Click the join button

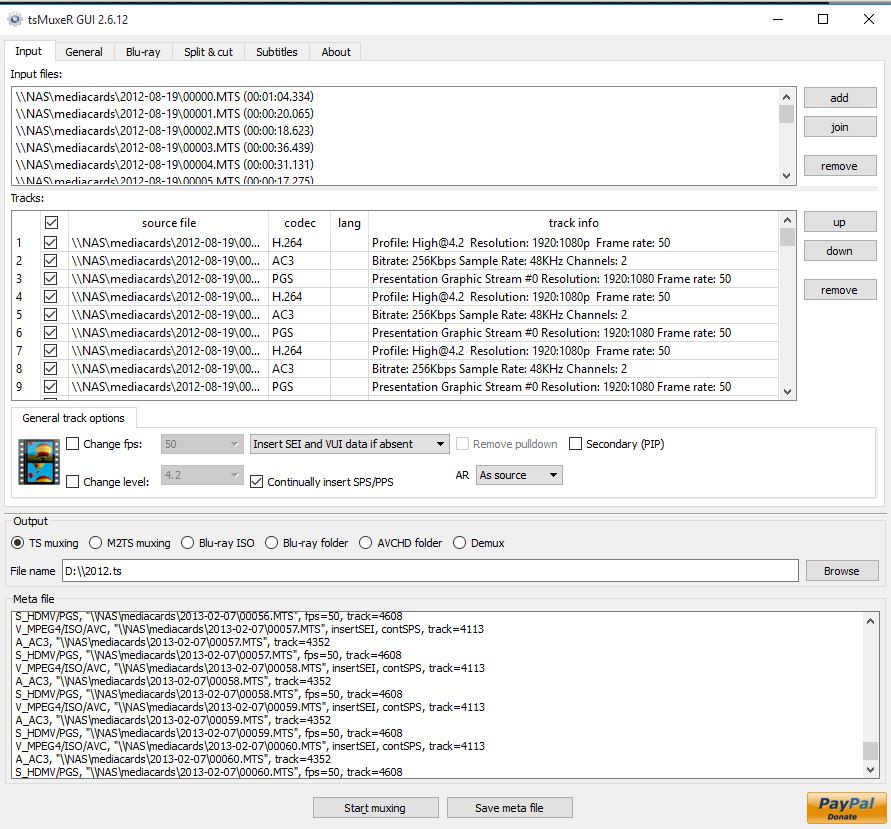point(839,127)
